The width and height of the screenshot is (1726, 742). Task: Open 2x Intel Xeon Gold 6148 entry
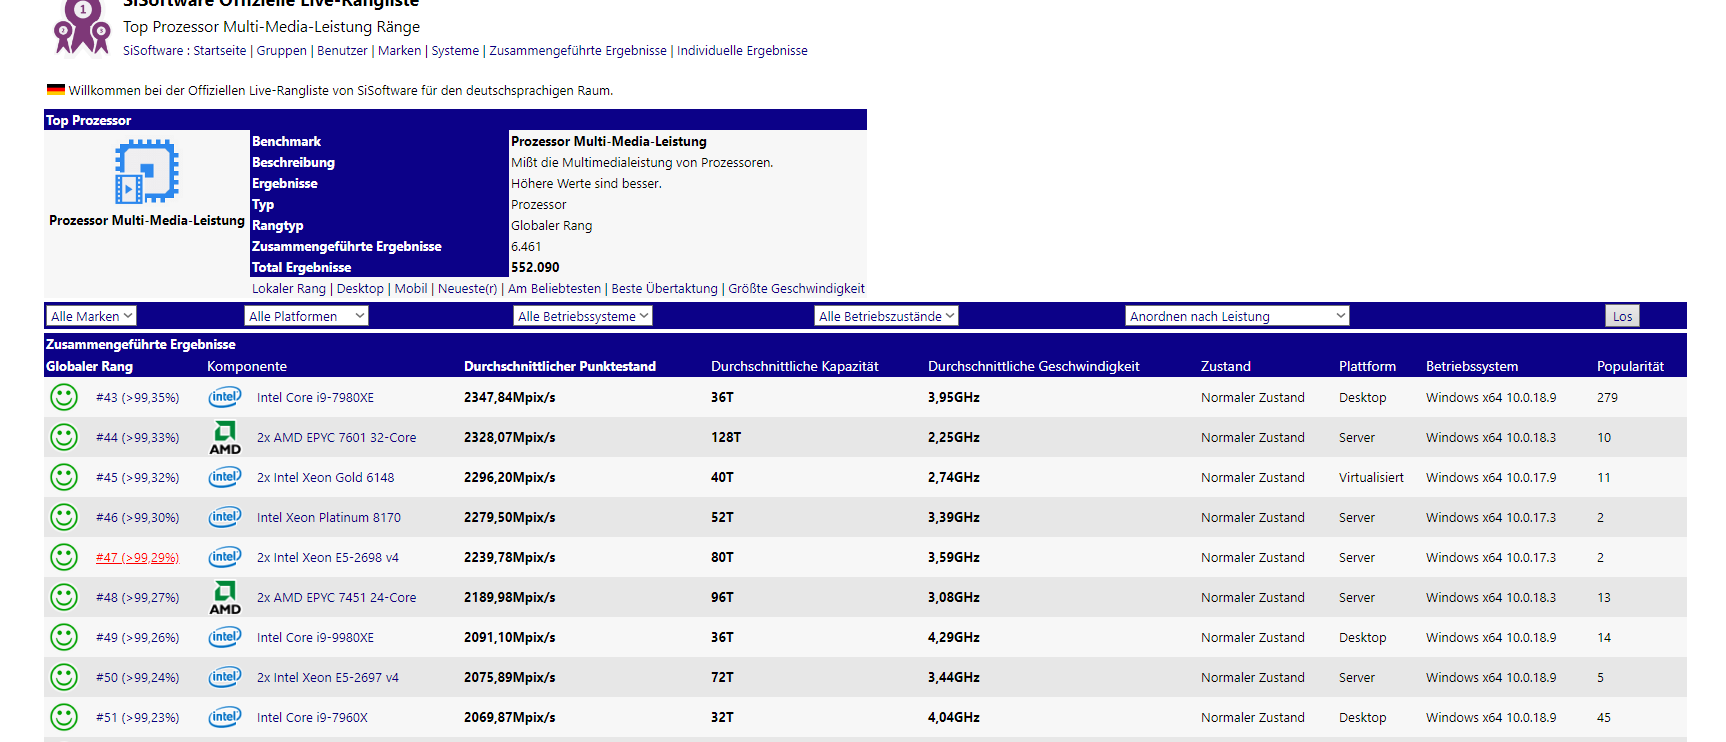click(x=325, y=478)
